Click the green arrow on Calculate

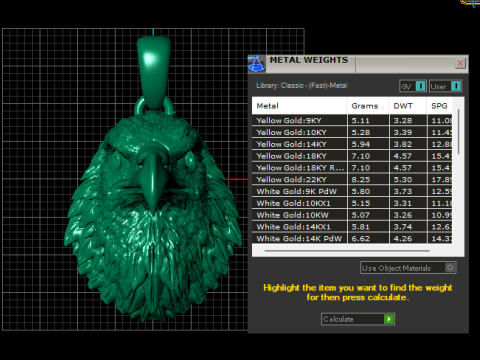389,319
